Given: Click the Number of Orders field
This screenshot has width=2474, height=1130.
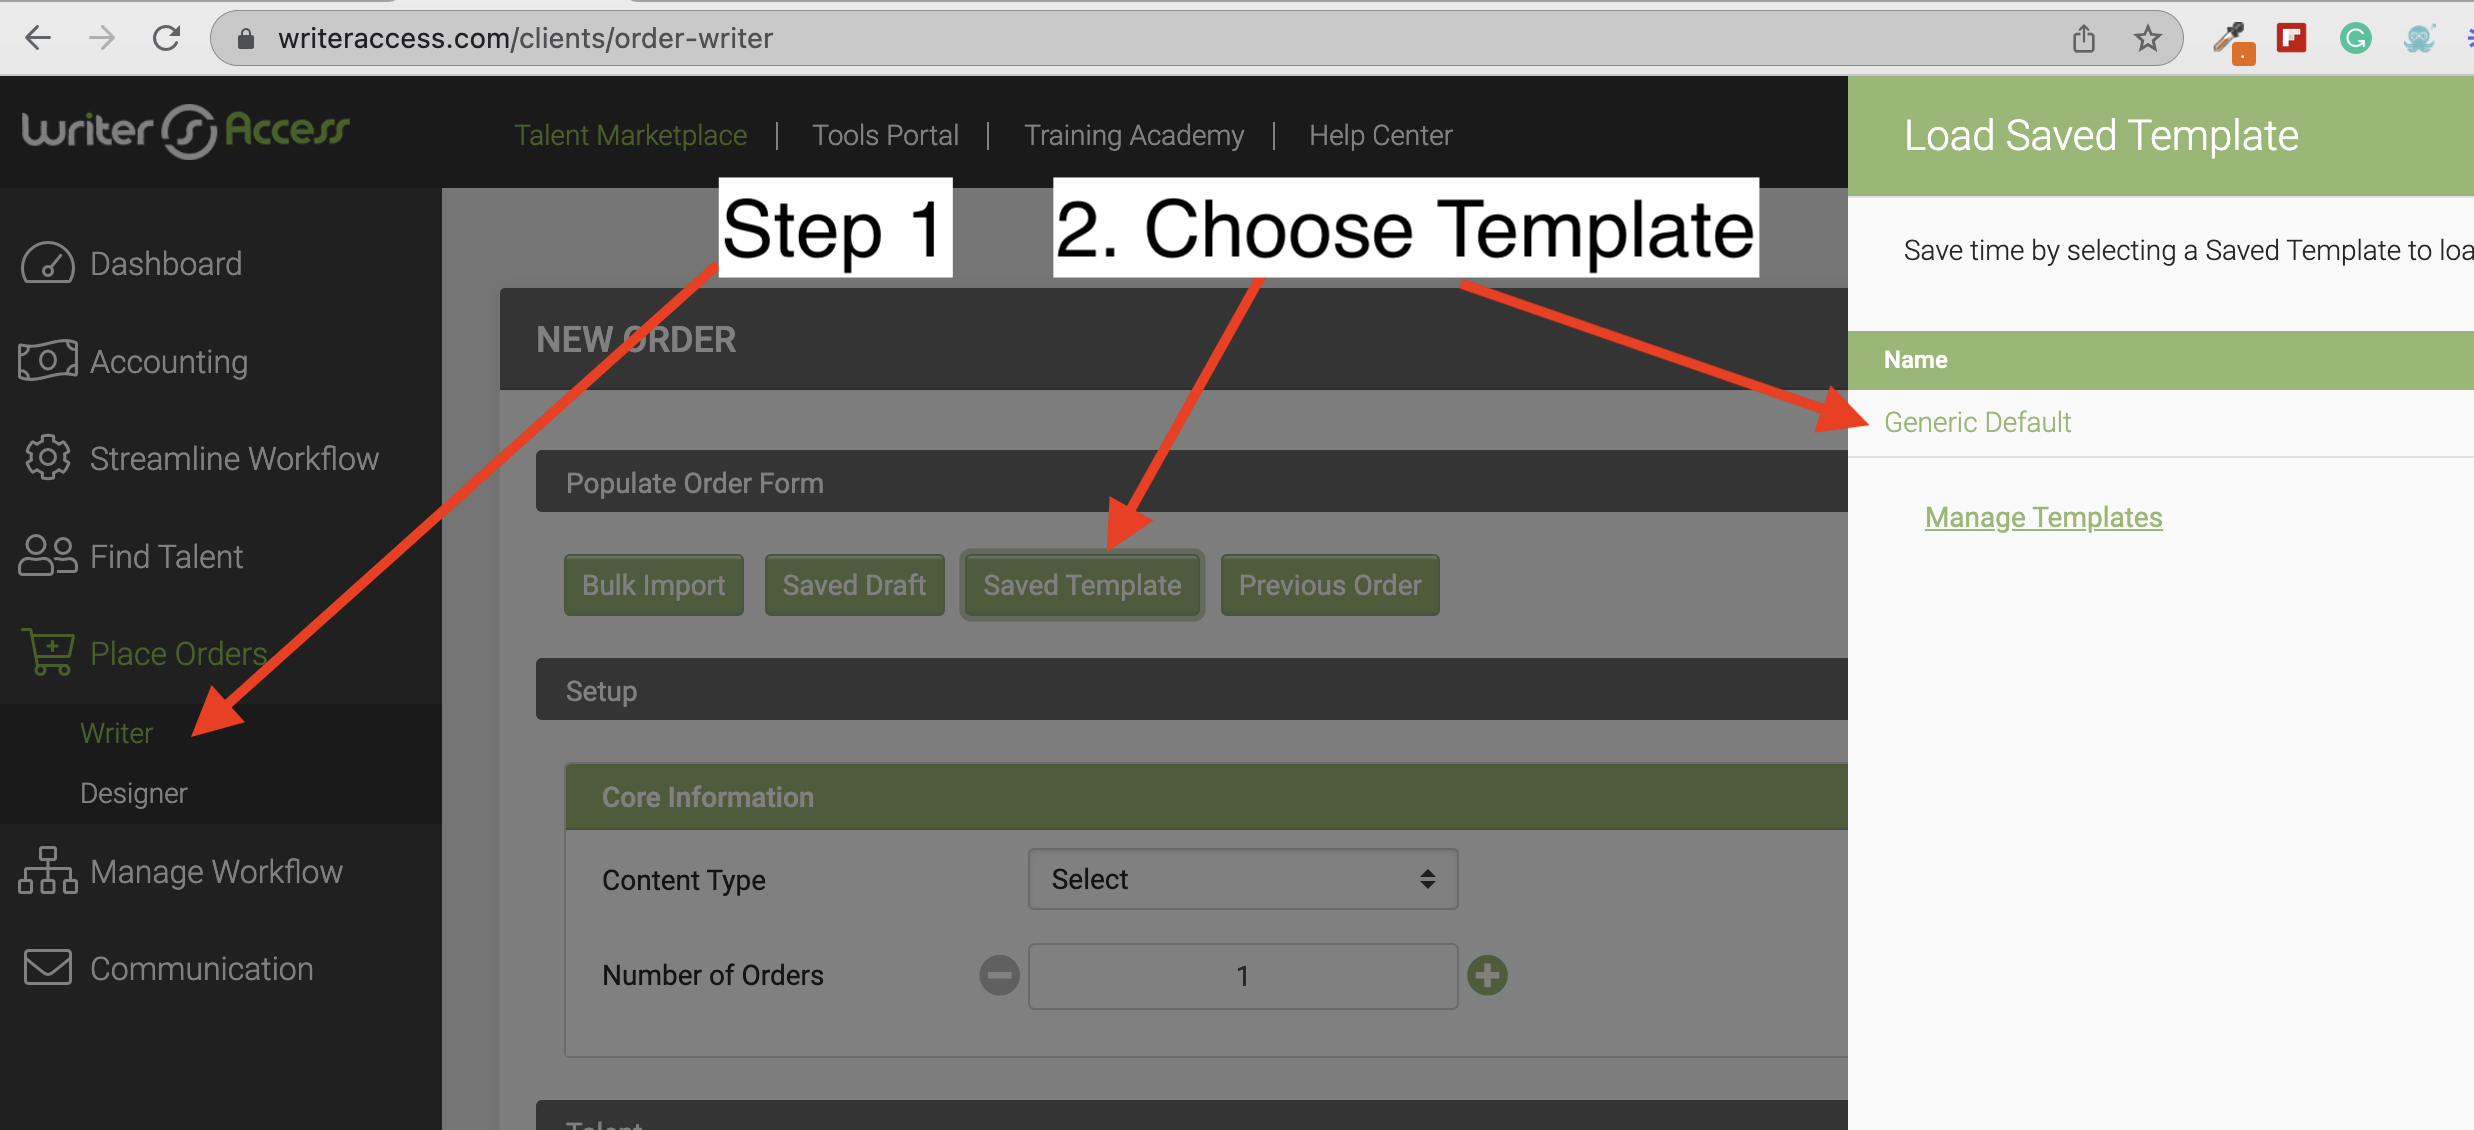Looking at the screenshot, I should [1243, 976].
